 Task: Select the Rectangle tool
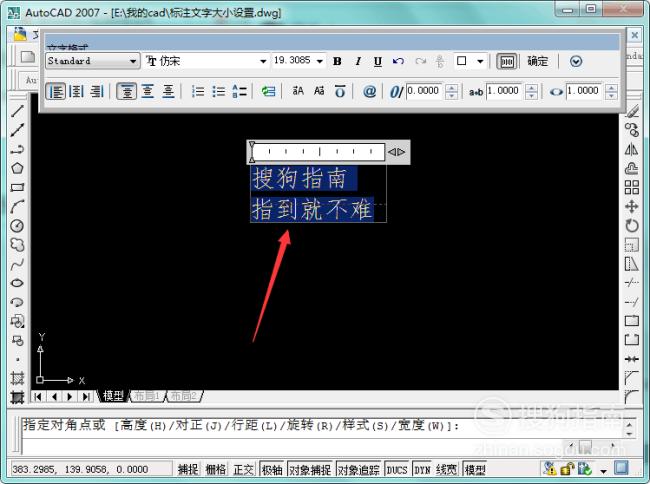click(x=17, y=187)
